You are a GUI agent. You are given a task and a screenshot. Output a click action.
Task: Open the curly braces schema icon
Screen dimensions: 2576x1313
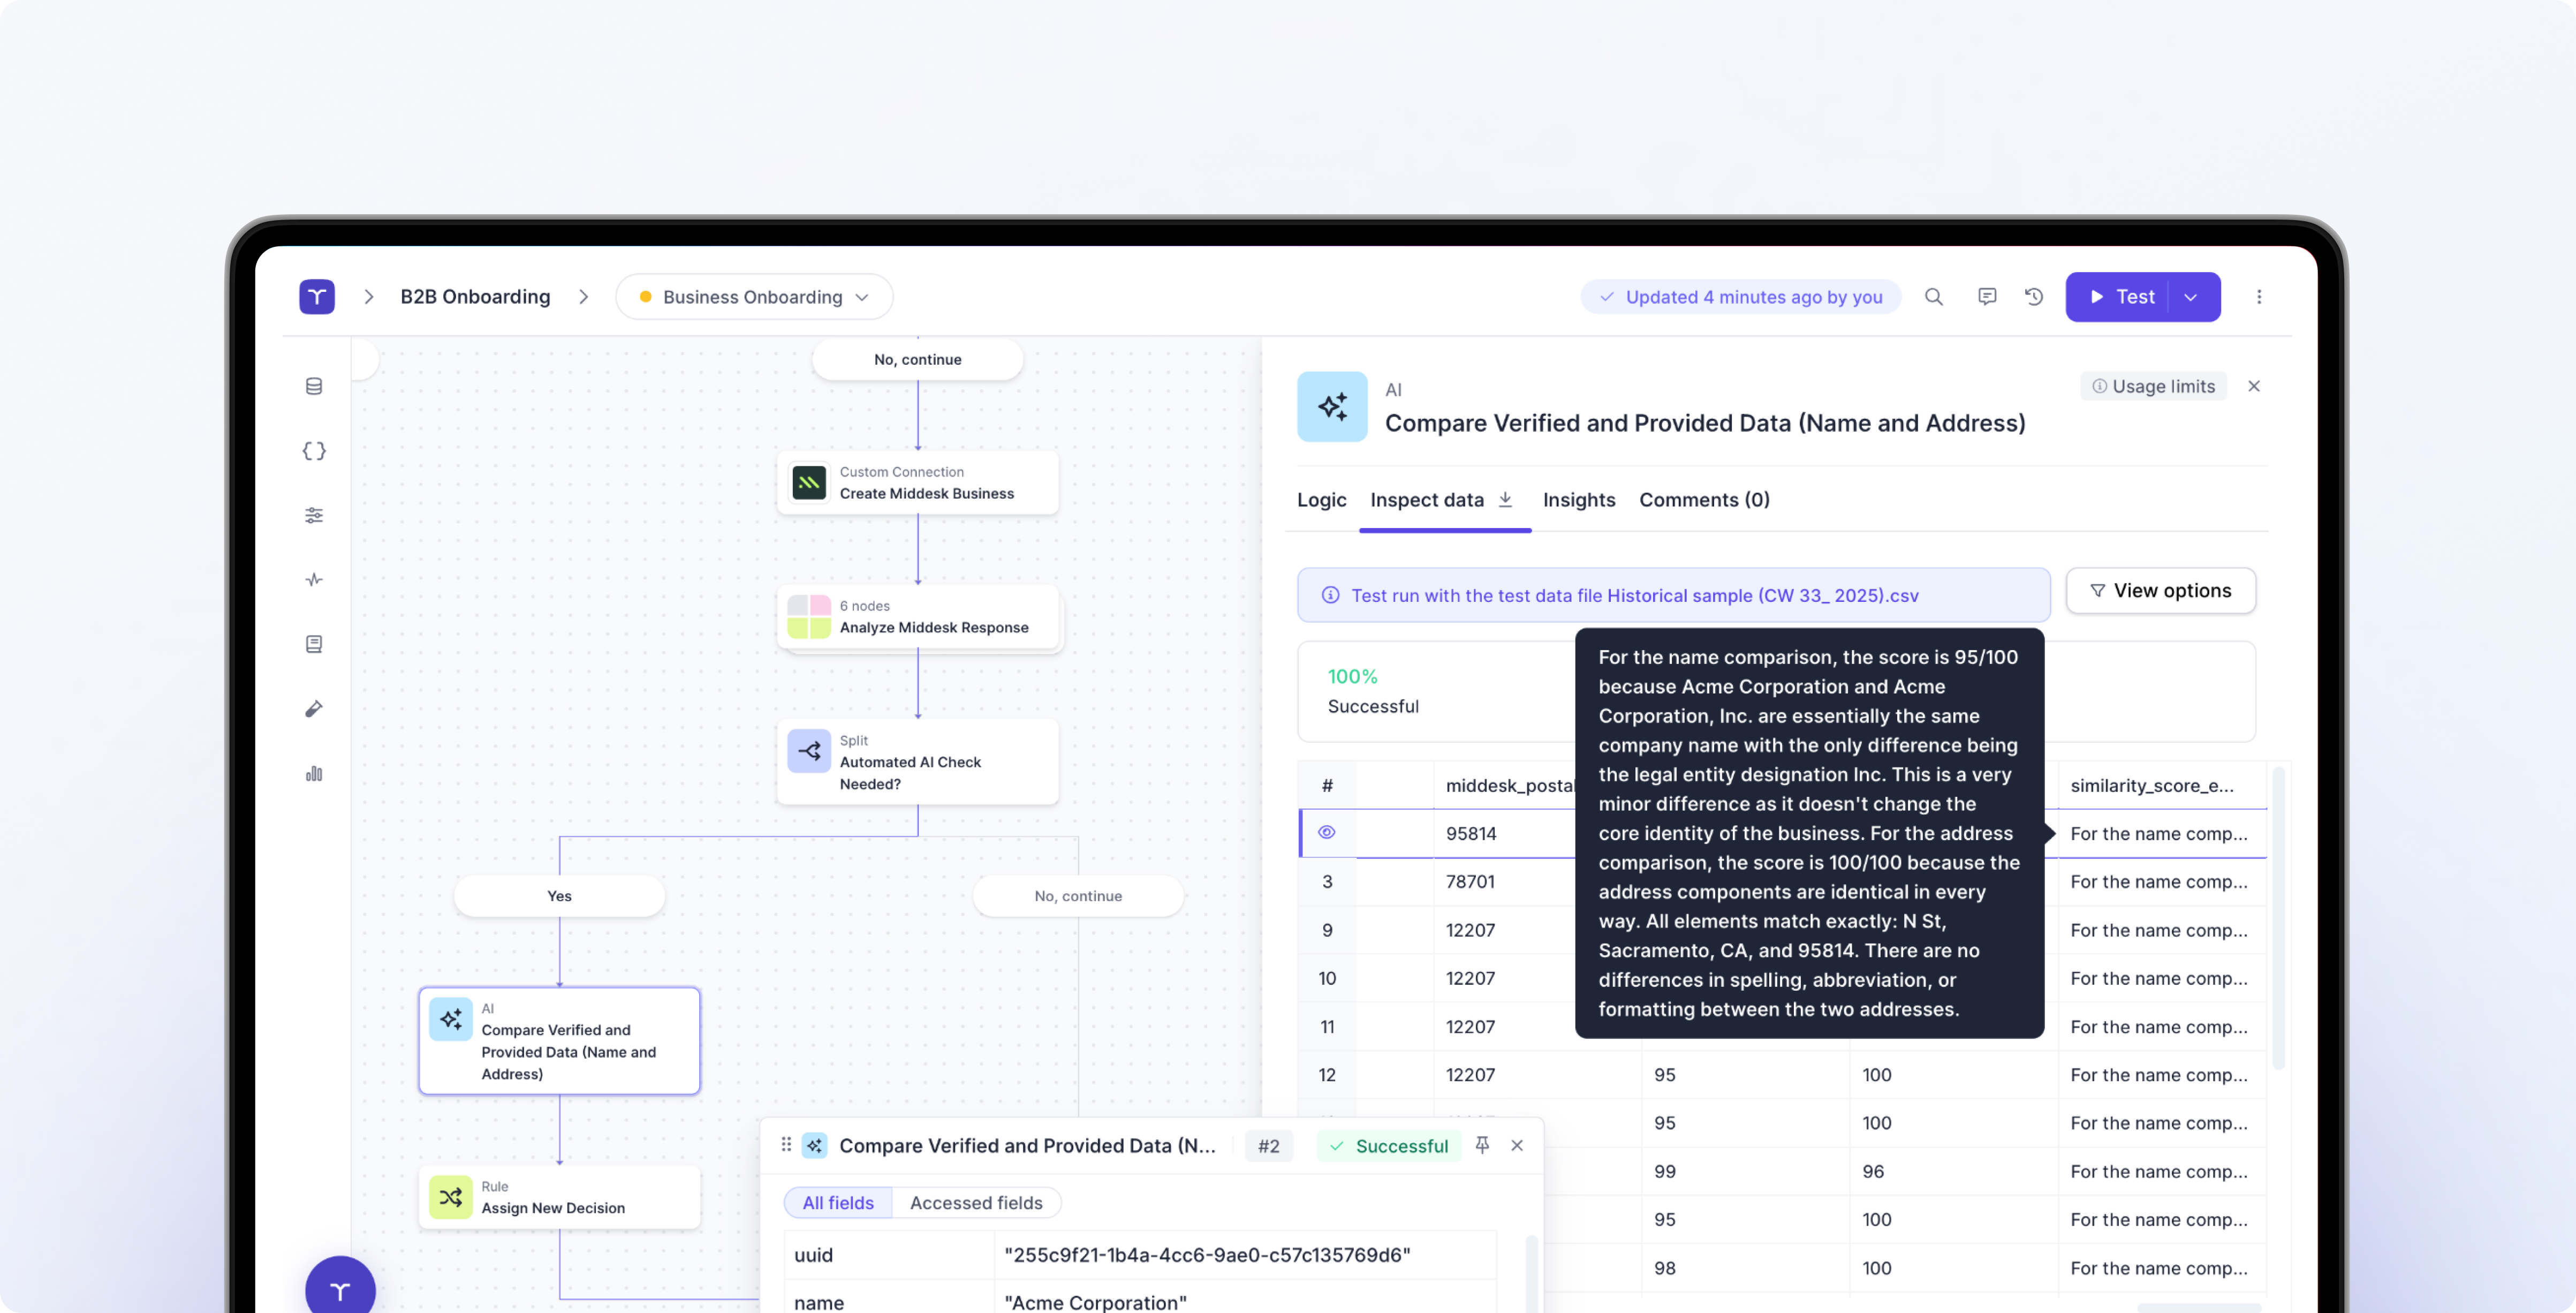[314, 451]
